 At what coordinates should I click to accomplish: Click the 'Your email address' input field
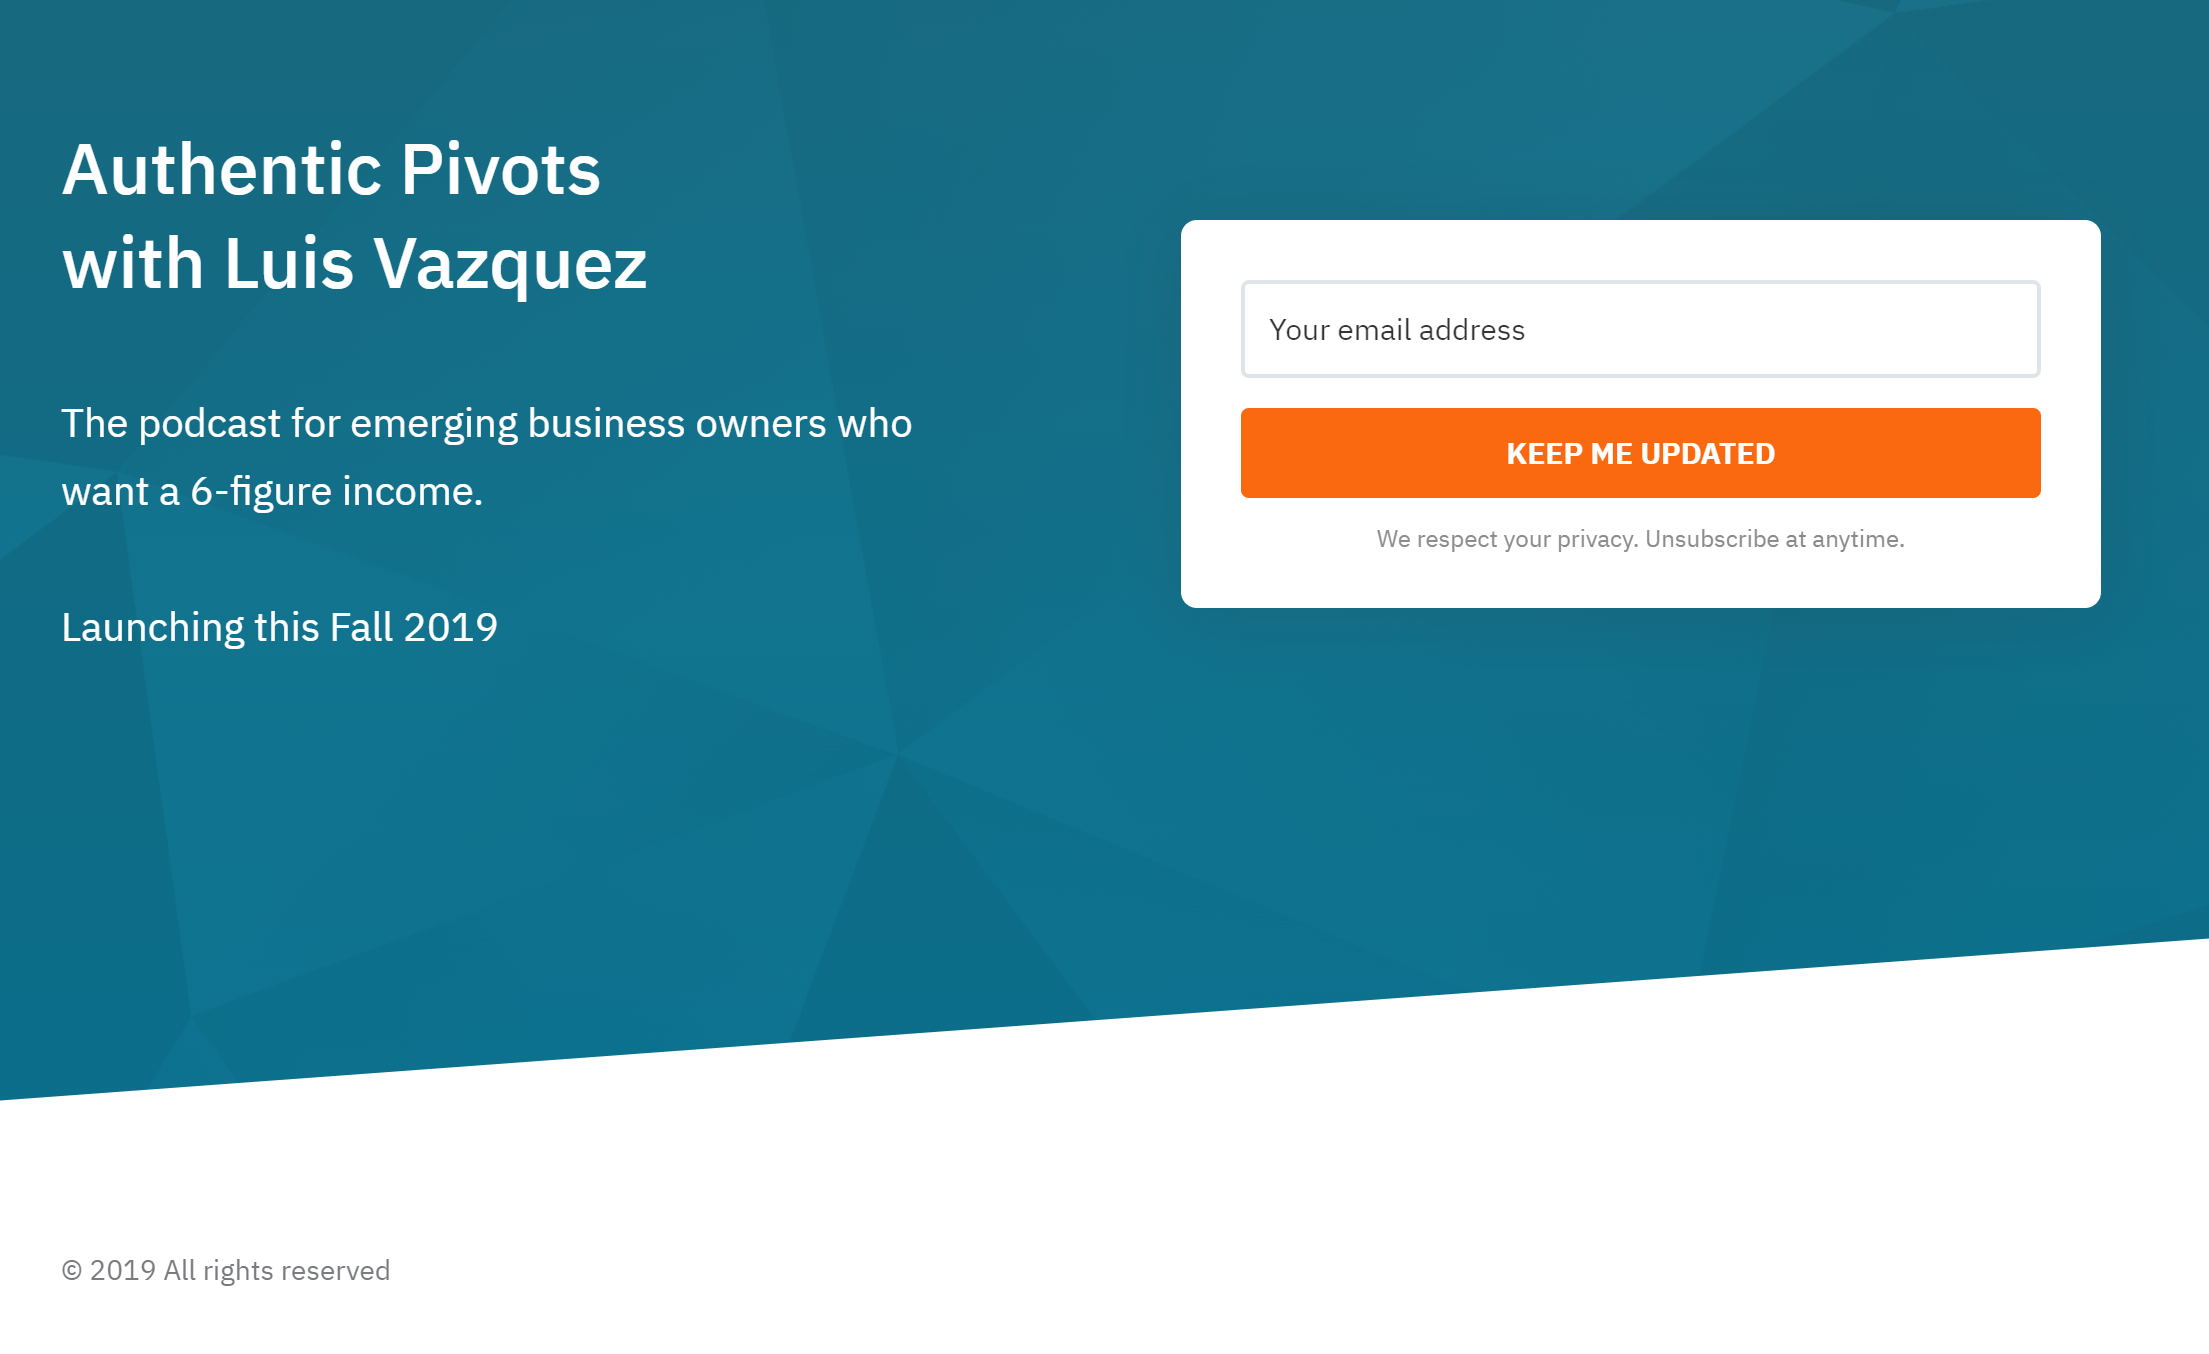click(1640, 330)
